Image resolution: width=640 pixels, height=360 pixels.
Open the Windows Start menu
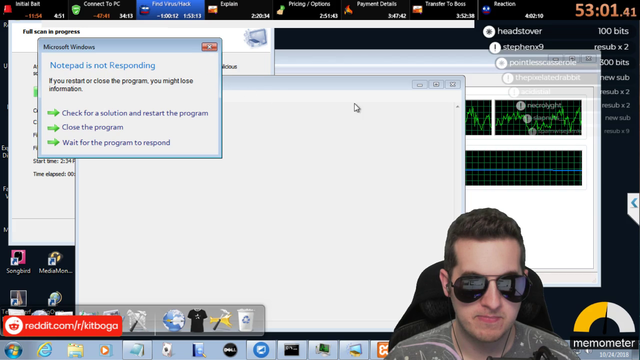[x=13, y=351]
